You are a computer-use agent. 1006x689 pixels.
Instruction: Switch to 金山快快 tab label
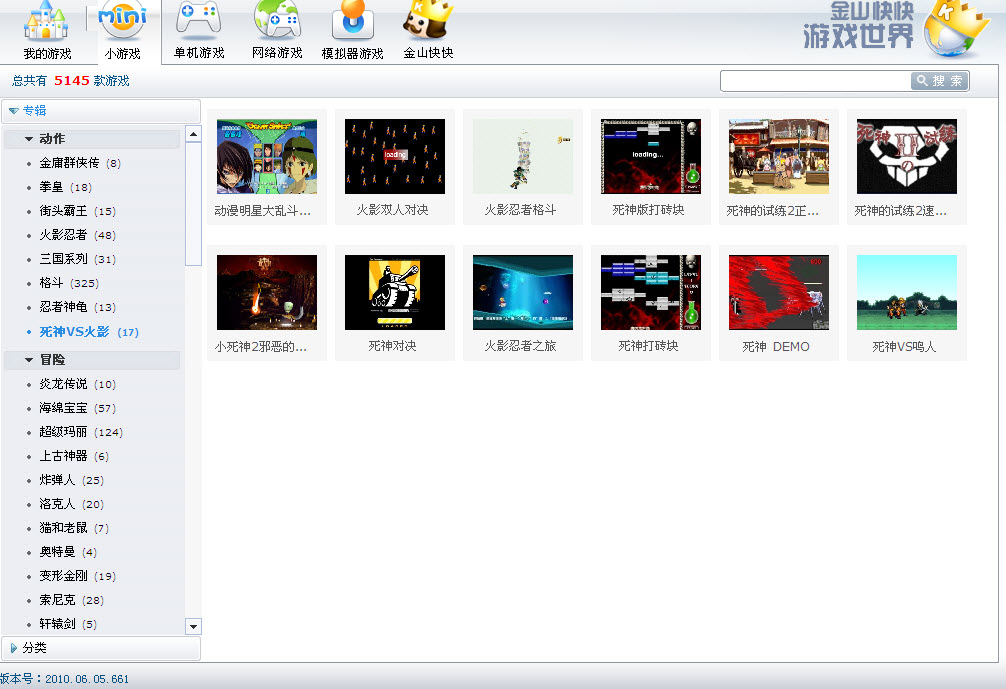pos(428,53)
